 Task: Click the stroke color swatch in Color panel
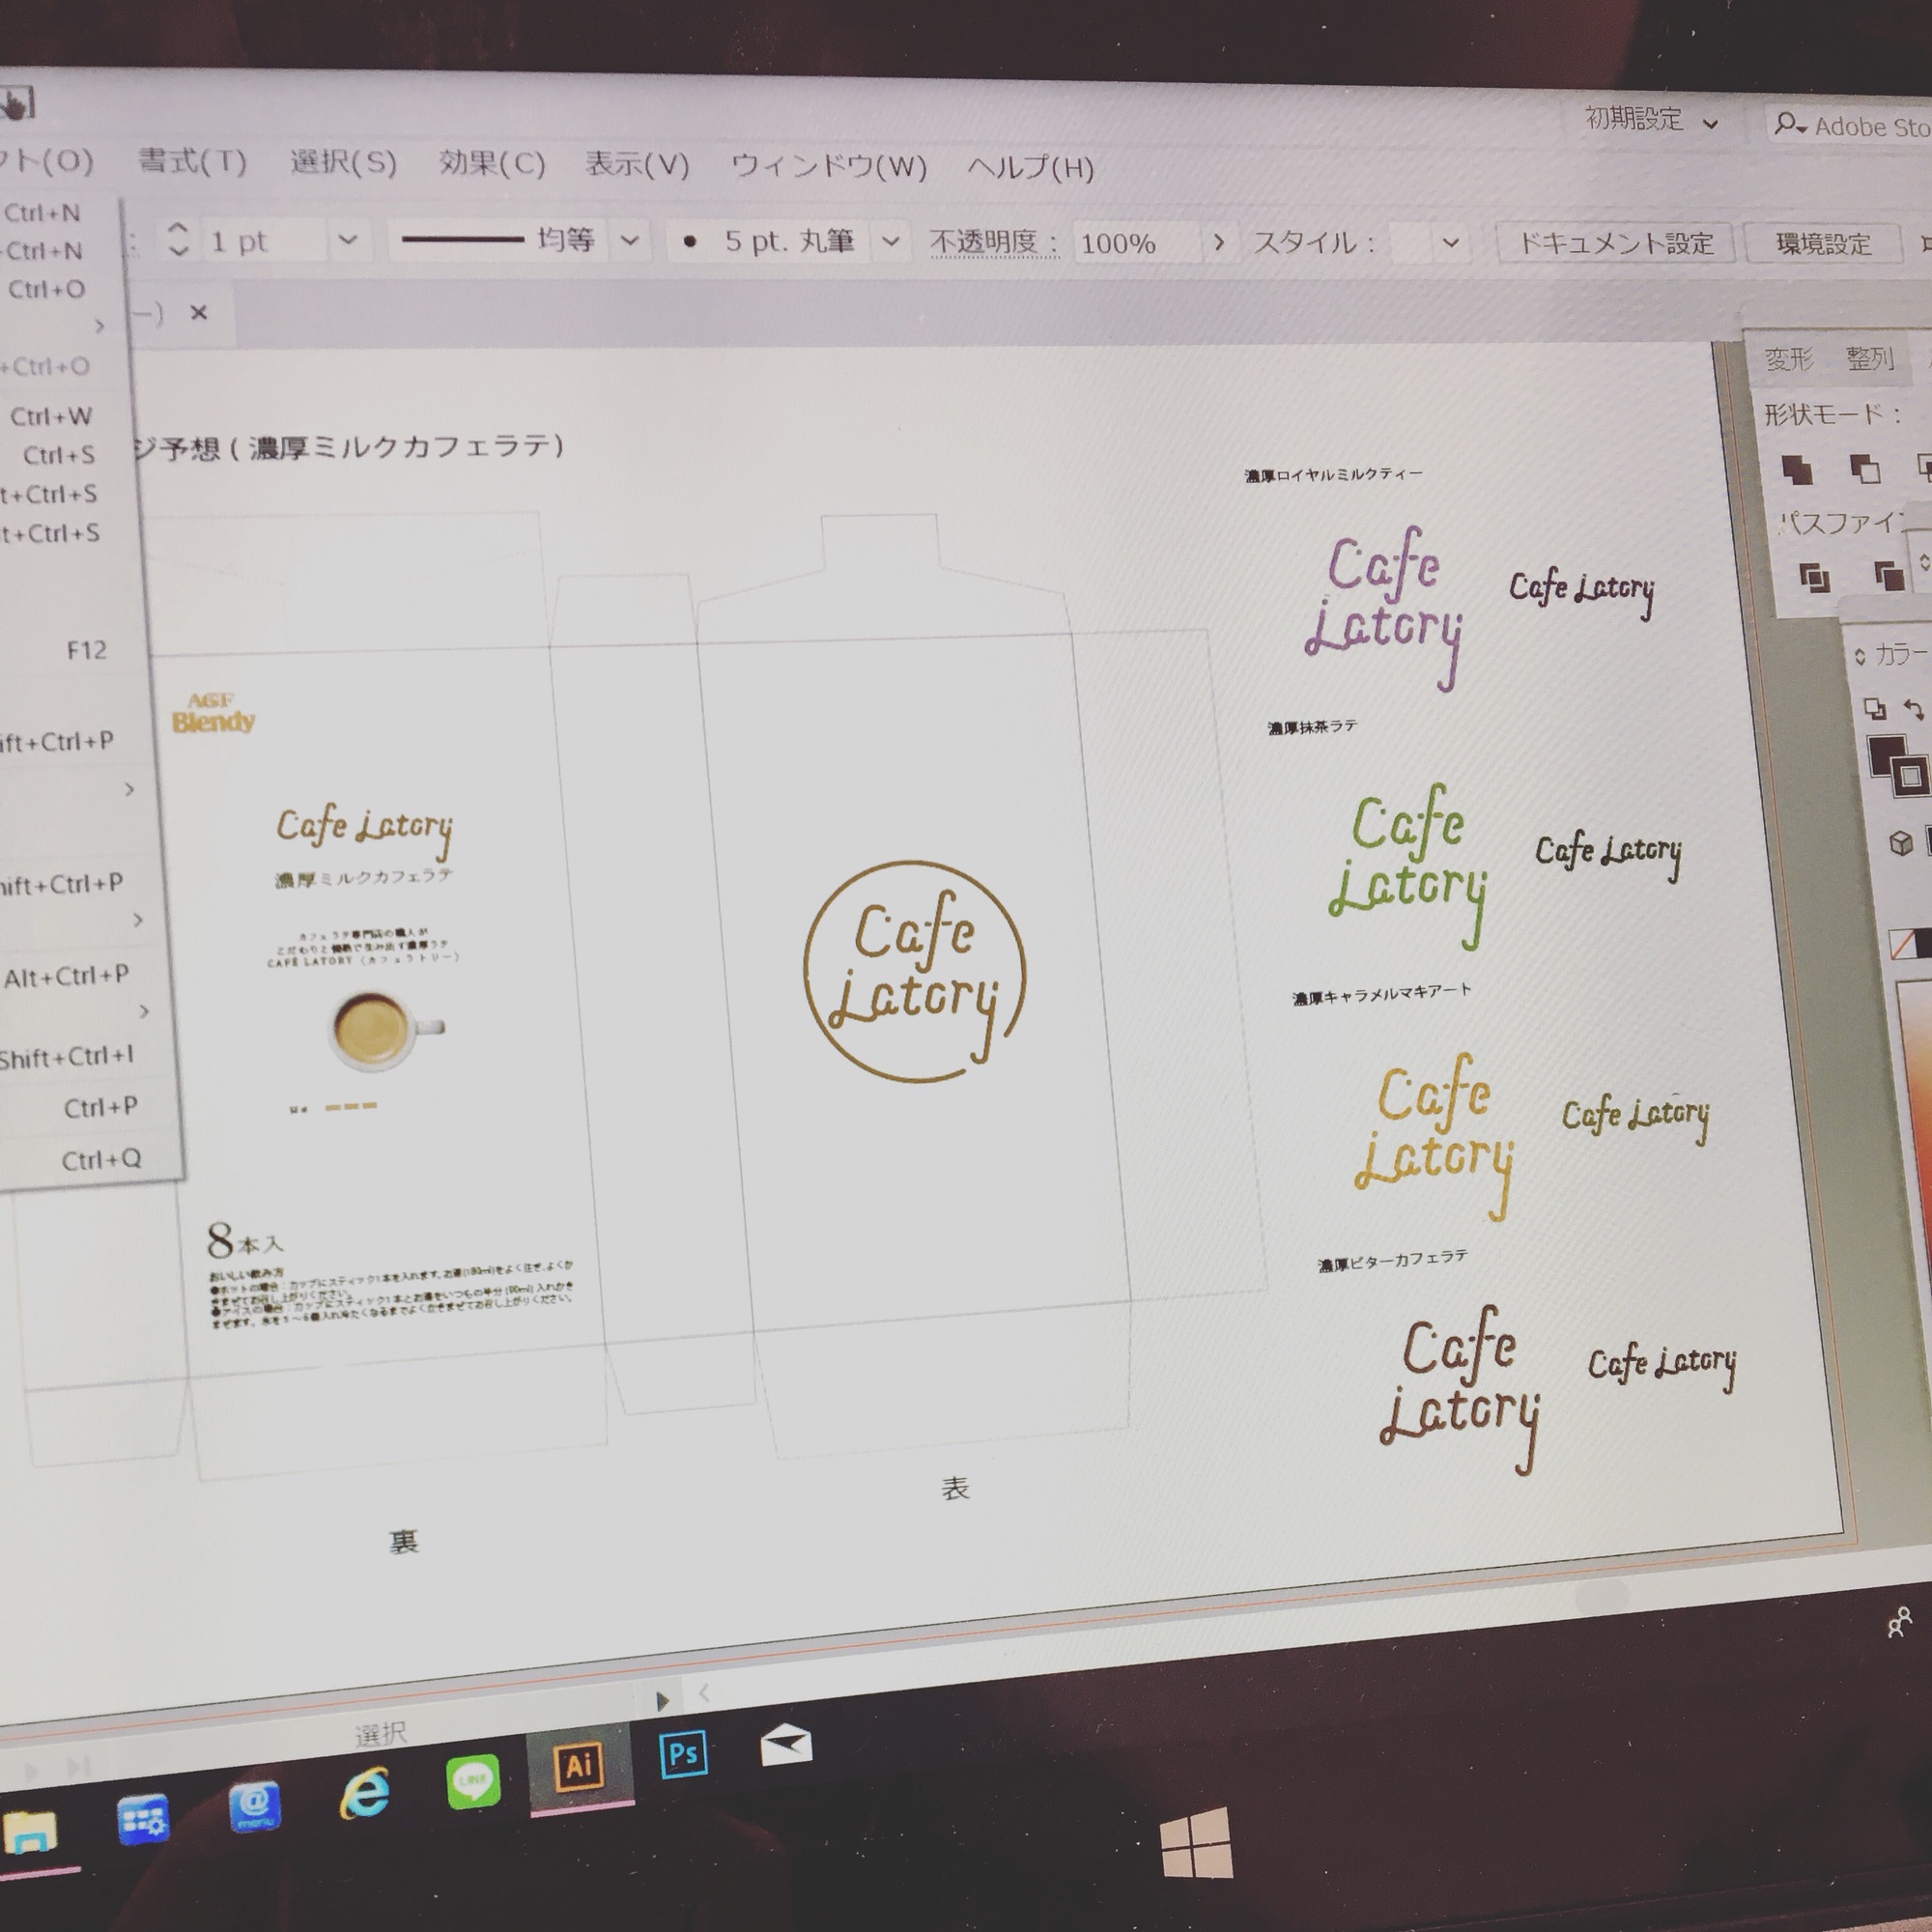point(1911,776)
